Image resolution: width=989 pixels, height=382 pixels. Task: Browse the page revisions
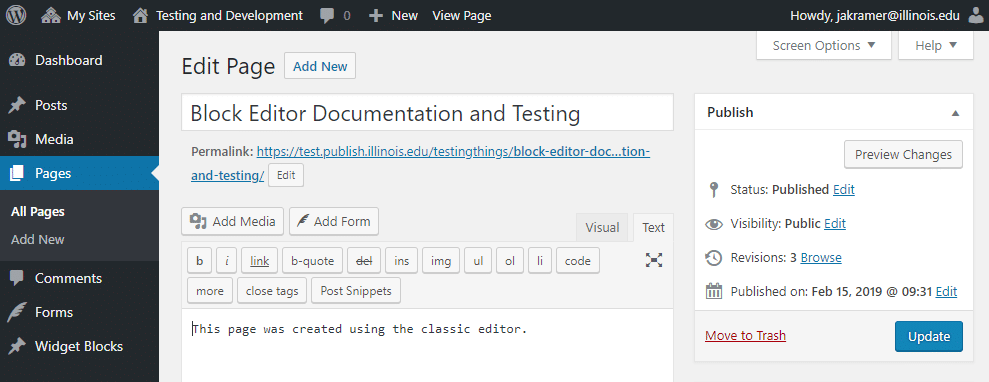coord(821,257)
